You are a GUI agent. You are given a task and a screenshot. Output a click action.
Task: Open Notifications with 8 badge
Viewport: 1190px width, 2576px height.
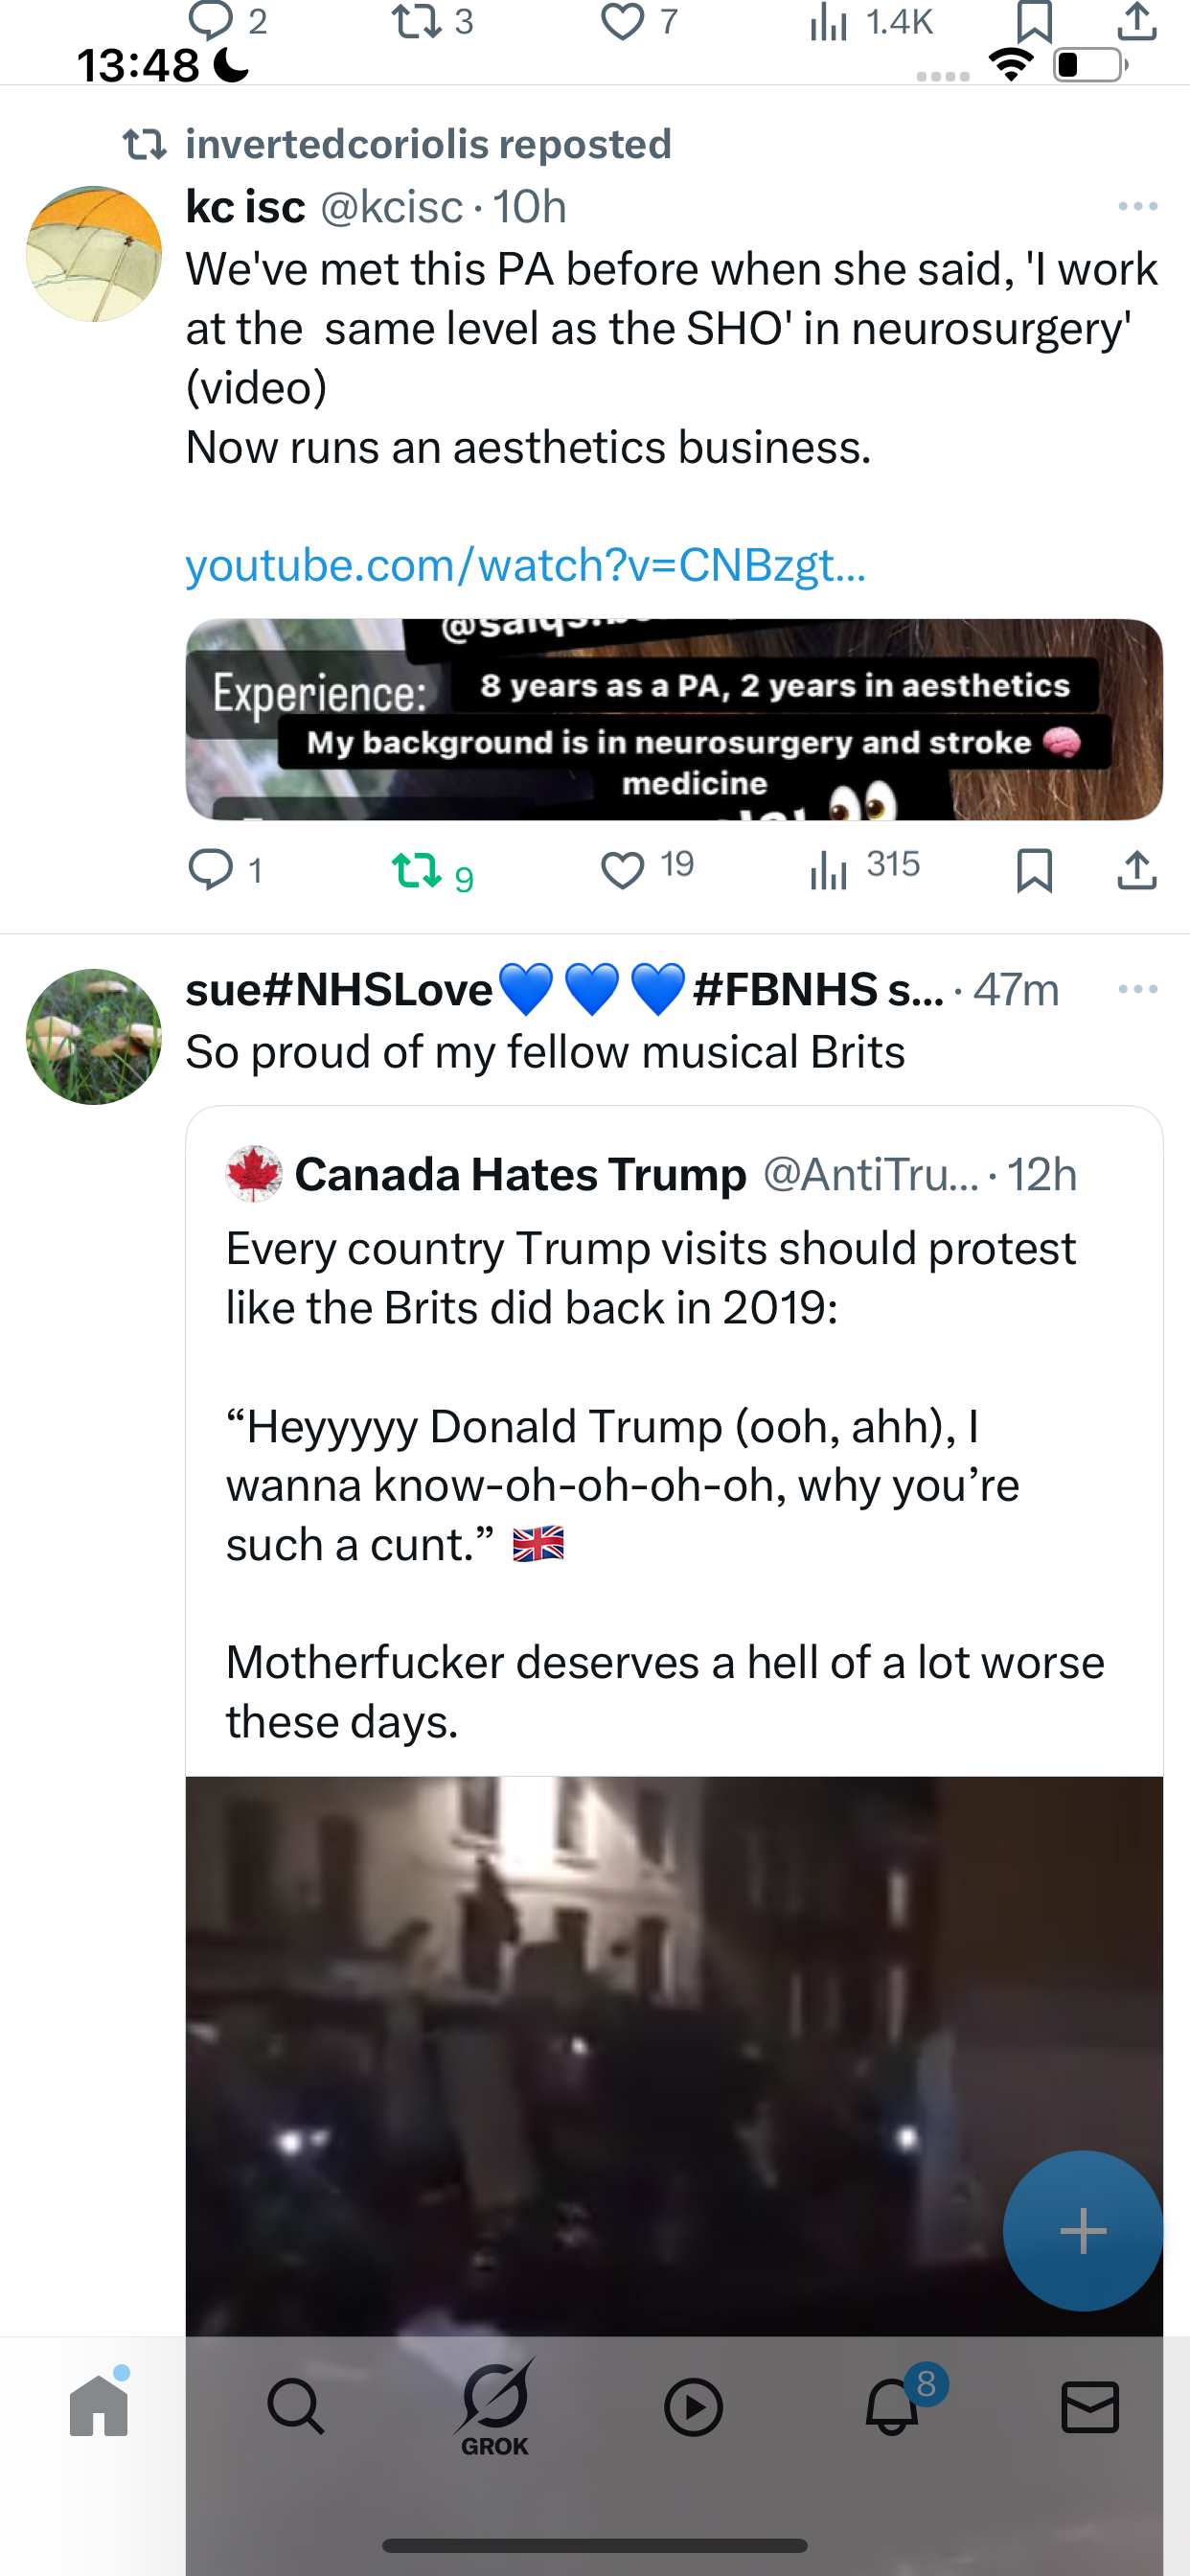point(892,2406)
